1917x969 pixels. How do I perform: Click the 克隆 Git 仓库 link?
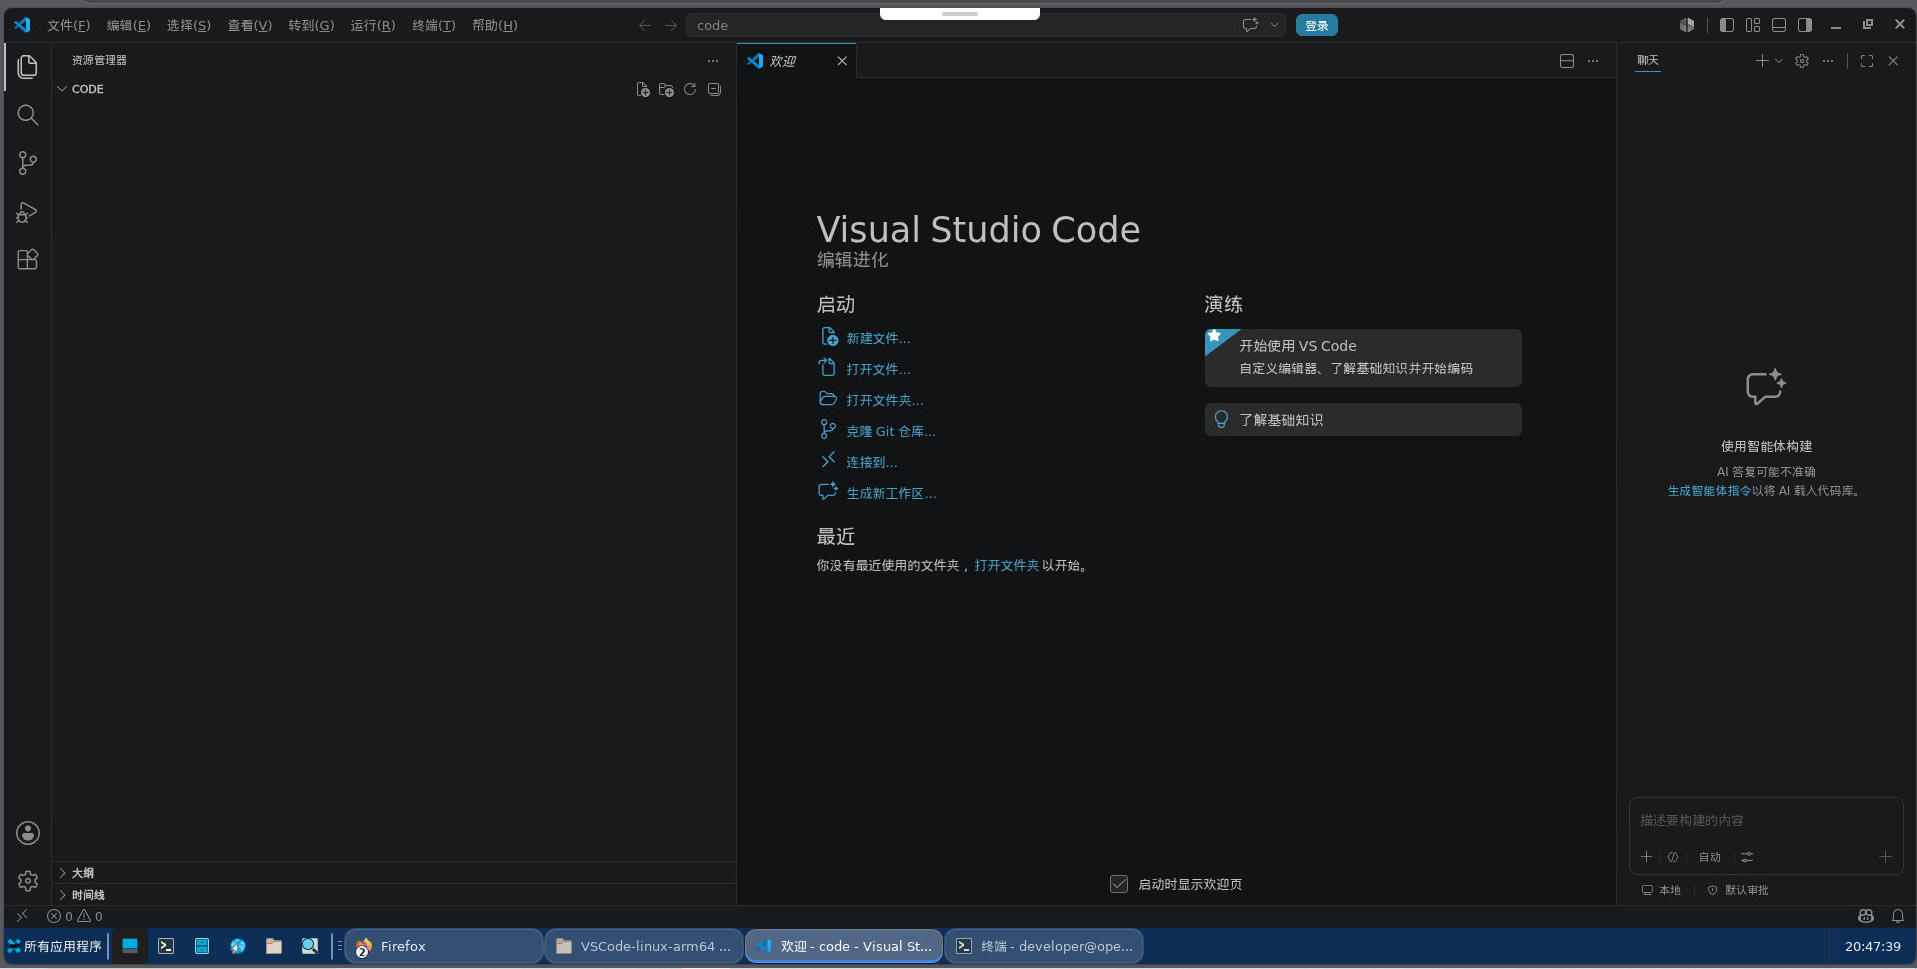point(891,432)
